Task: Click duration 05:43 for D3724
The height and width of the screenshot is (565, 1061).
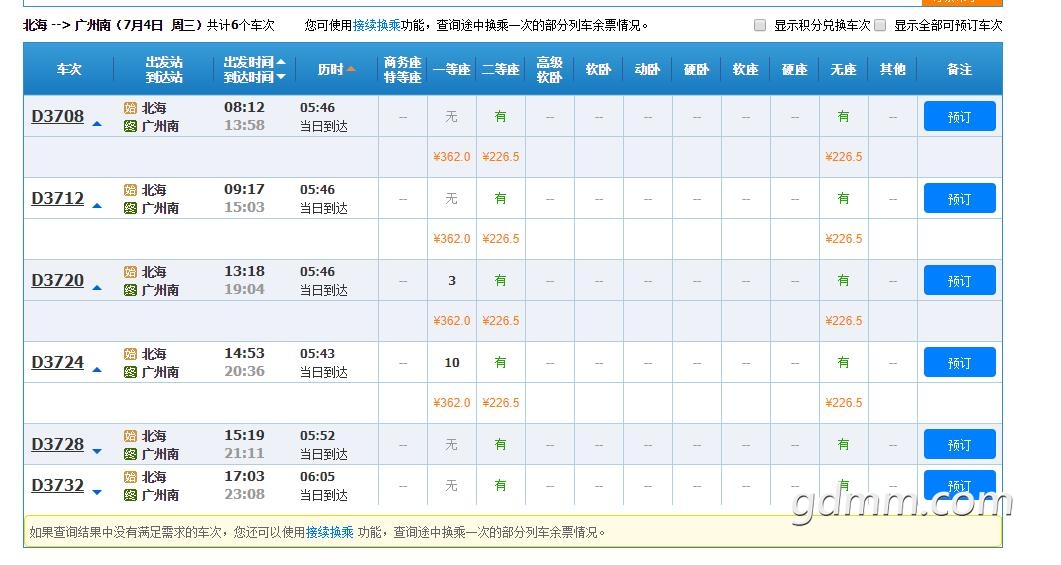Action: coord(317,353)
